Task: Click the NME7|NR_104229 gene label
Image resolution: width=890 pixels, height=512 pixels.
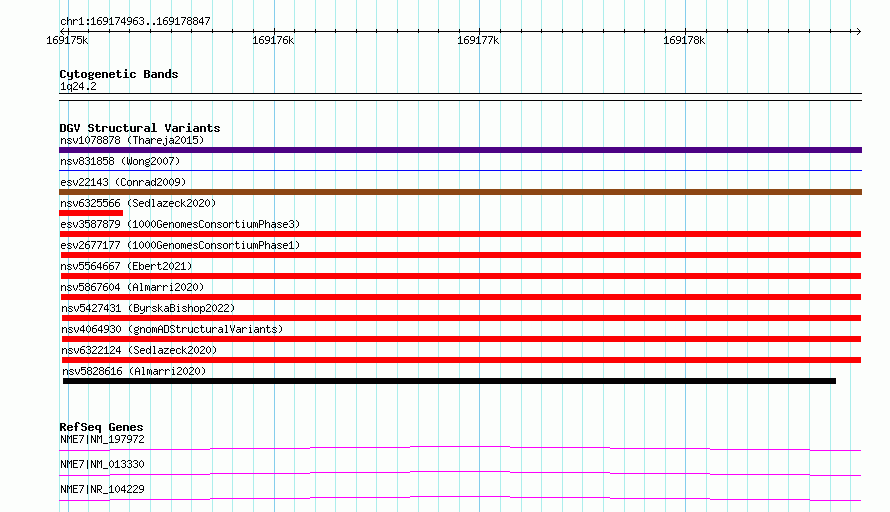Action: [102, 489]
